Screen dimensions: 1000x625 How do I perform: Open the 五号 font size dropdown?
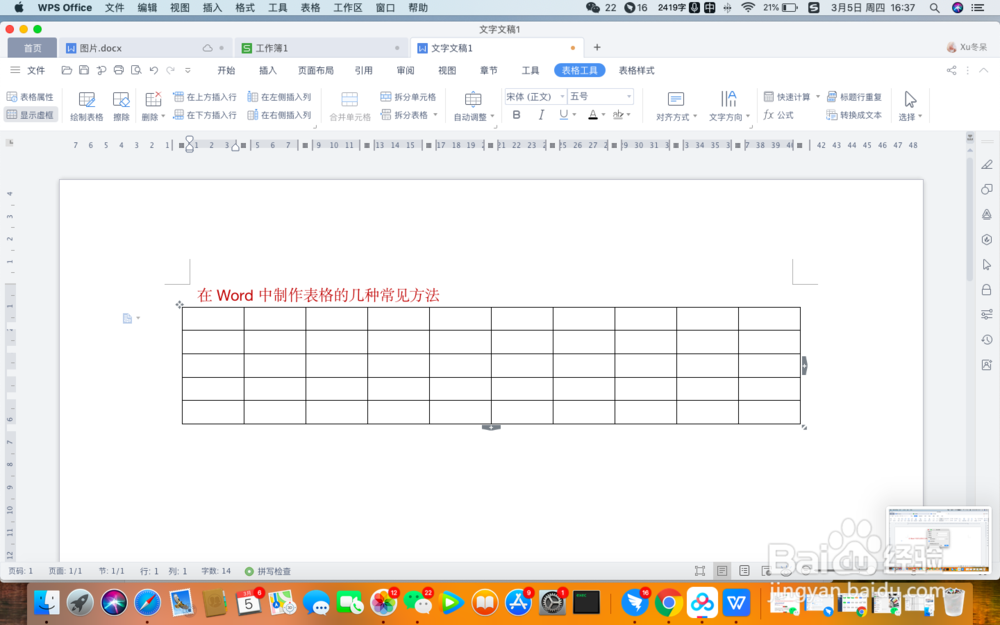click(628, 96)
